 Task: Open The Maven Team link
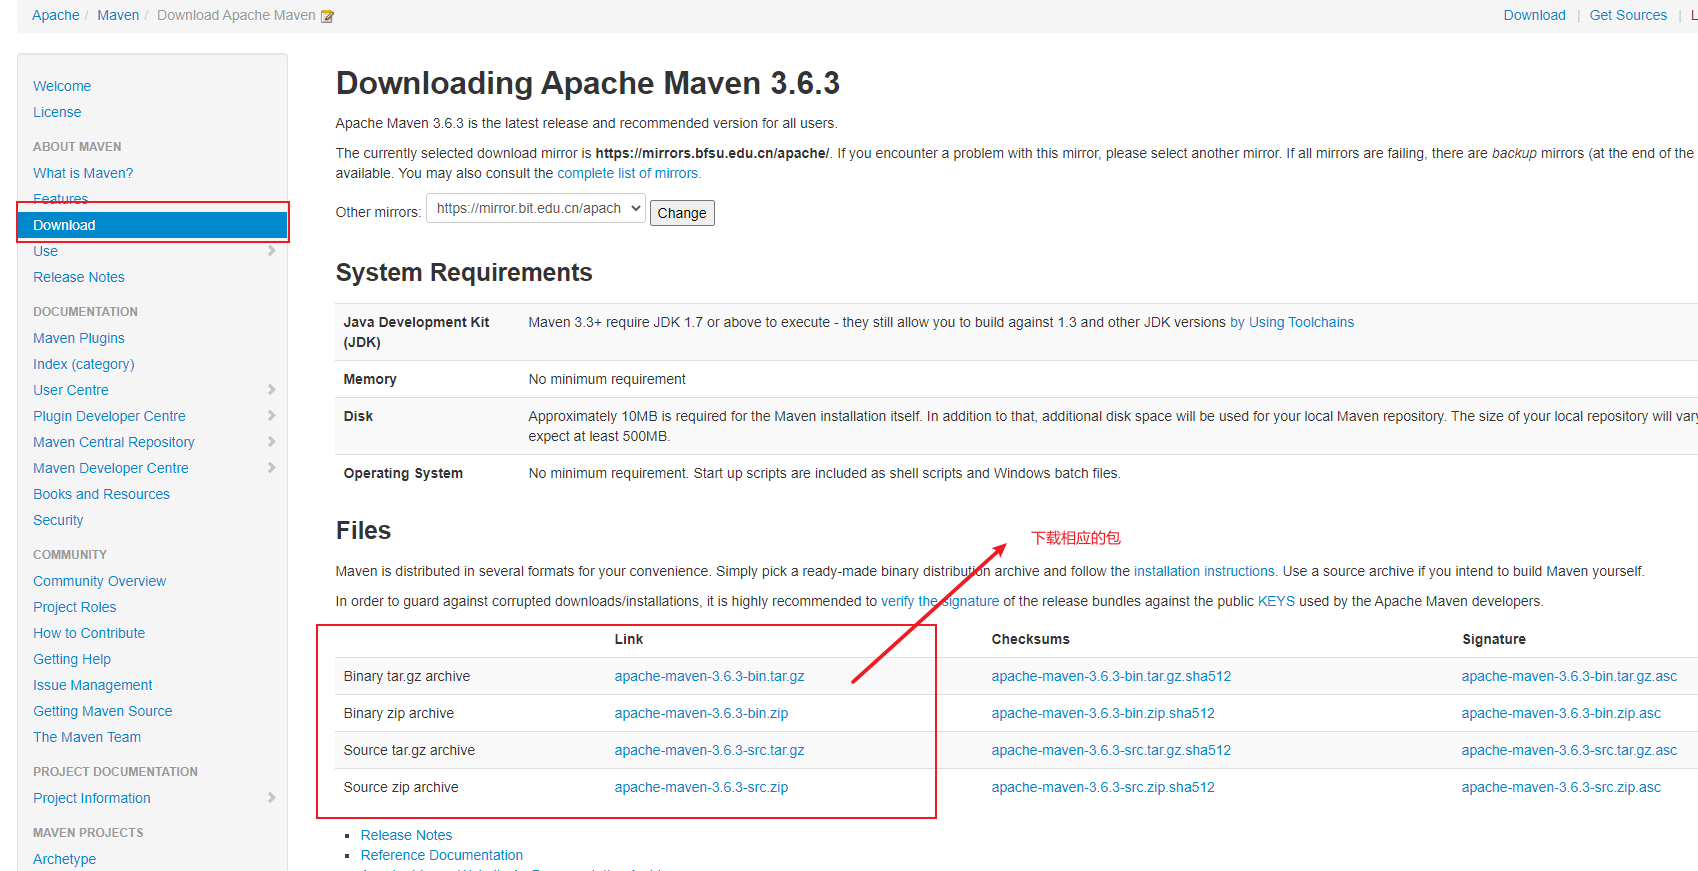point(87,737)
